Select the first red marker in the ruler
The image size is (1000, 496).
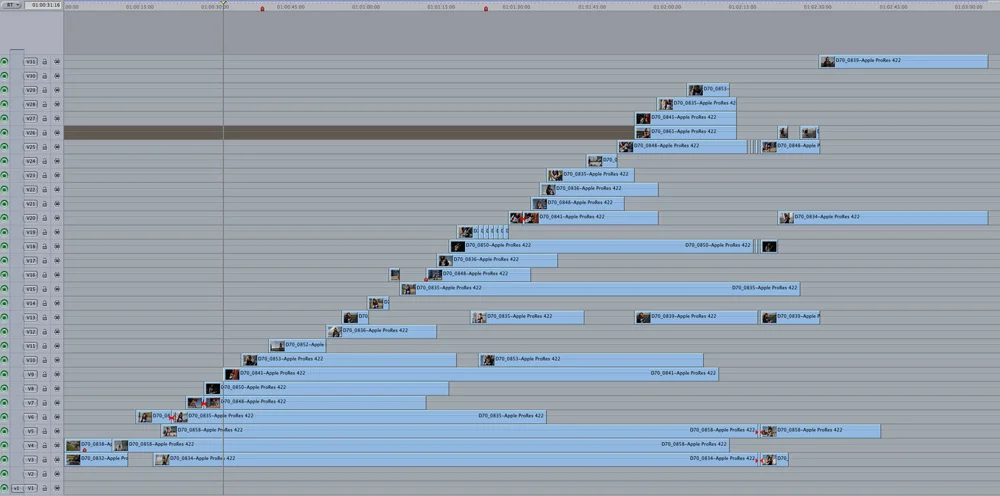point(262,9)
